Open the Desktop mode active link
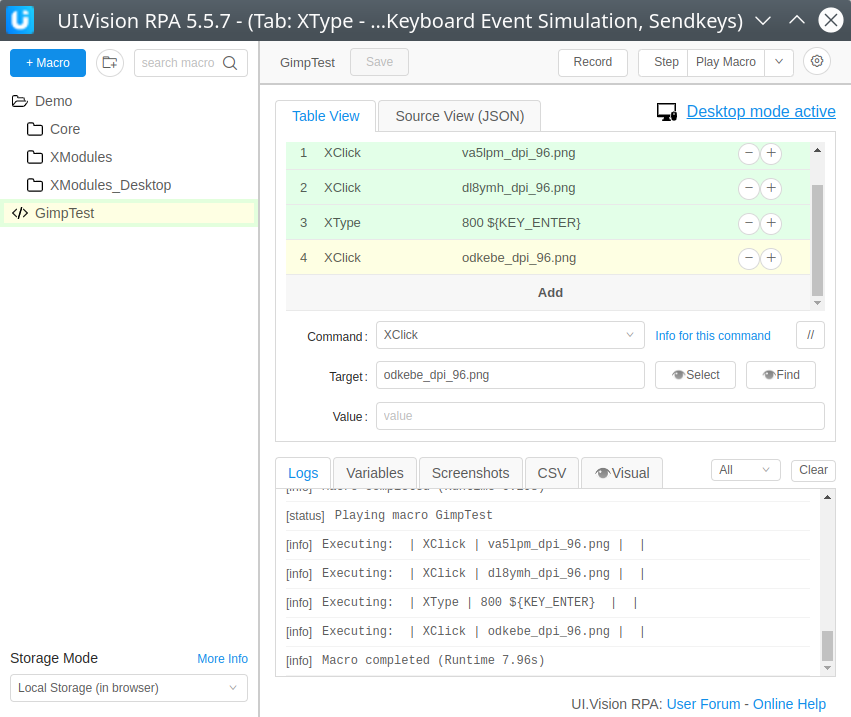This screenshot has width=851, height=717. point(761,112)
